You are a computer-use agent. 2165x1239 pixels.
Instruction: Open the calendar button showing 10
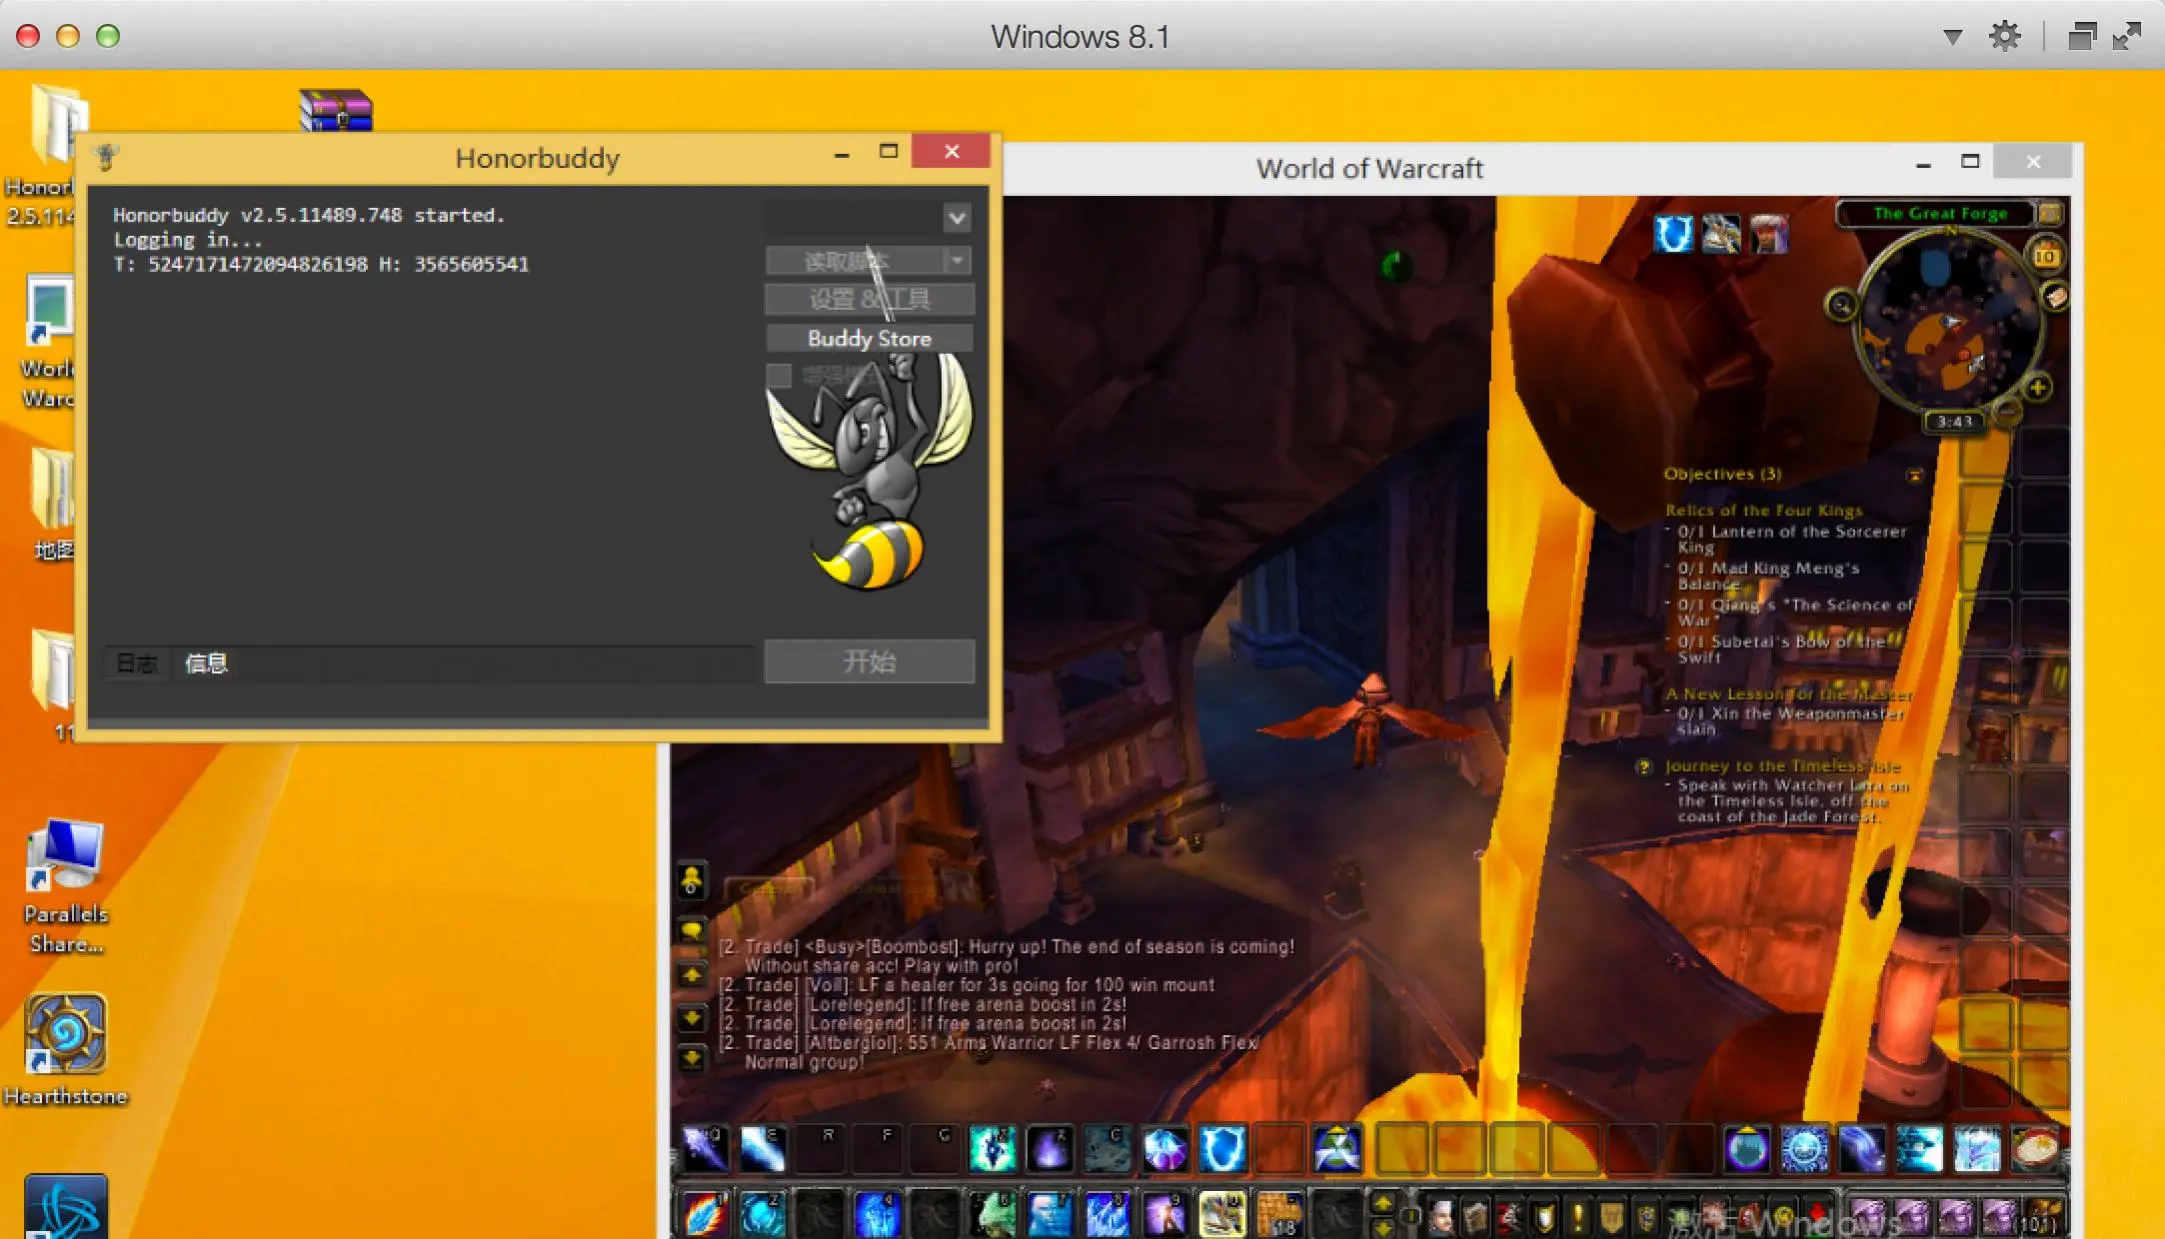pos(2045,256)
